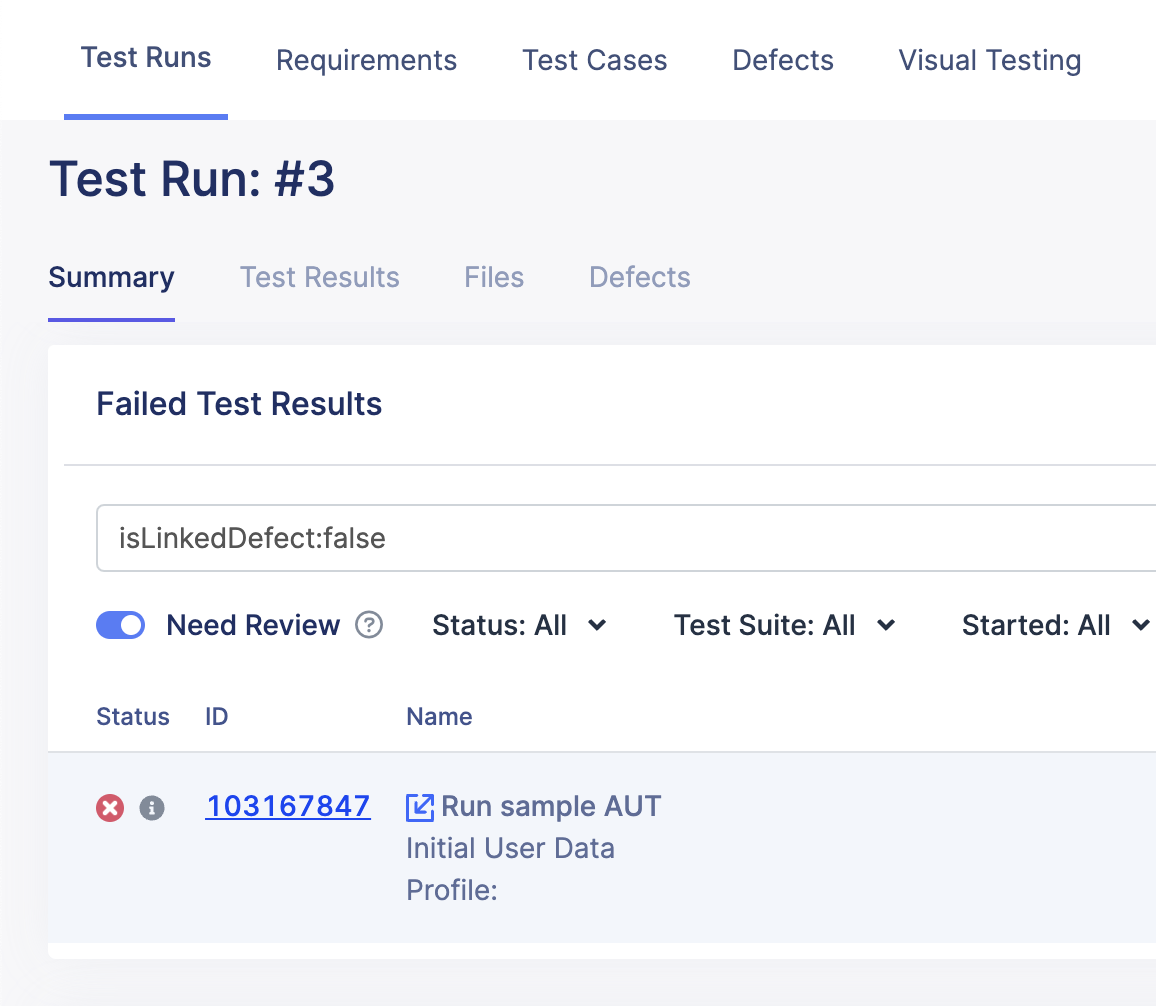Select the Test Runs navigation tab
1156x1006 pixels.
point(146,60)
